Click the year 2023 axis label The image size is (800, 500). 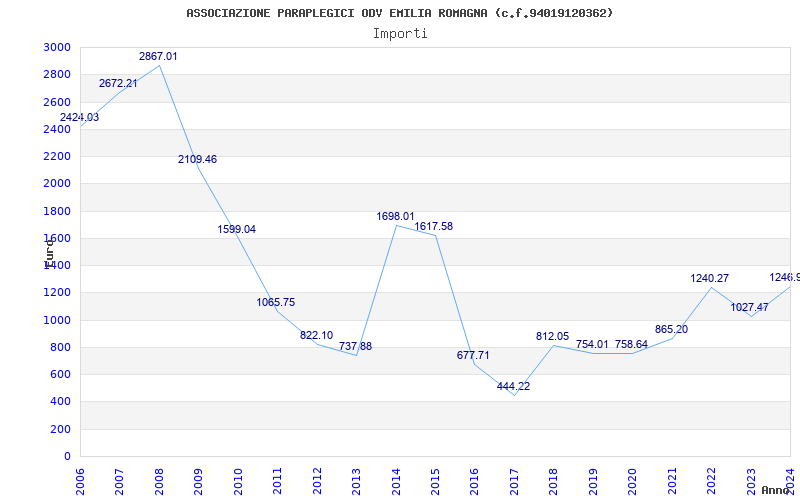point(751,482)
